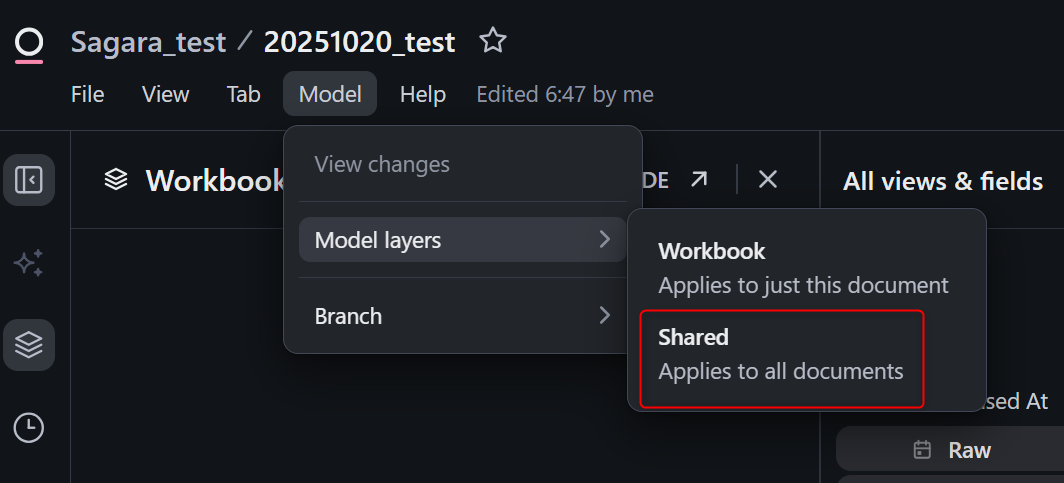Expand the Branch submenu
Screen dimensions: 1064x483
pyautogui.click(x=462, y=316)
